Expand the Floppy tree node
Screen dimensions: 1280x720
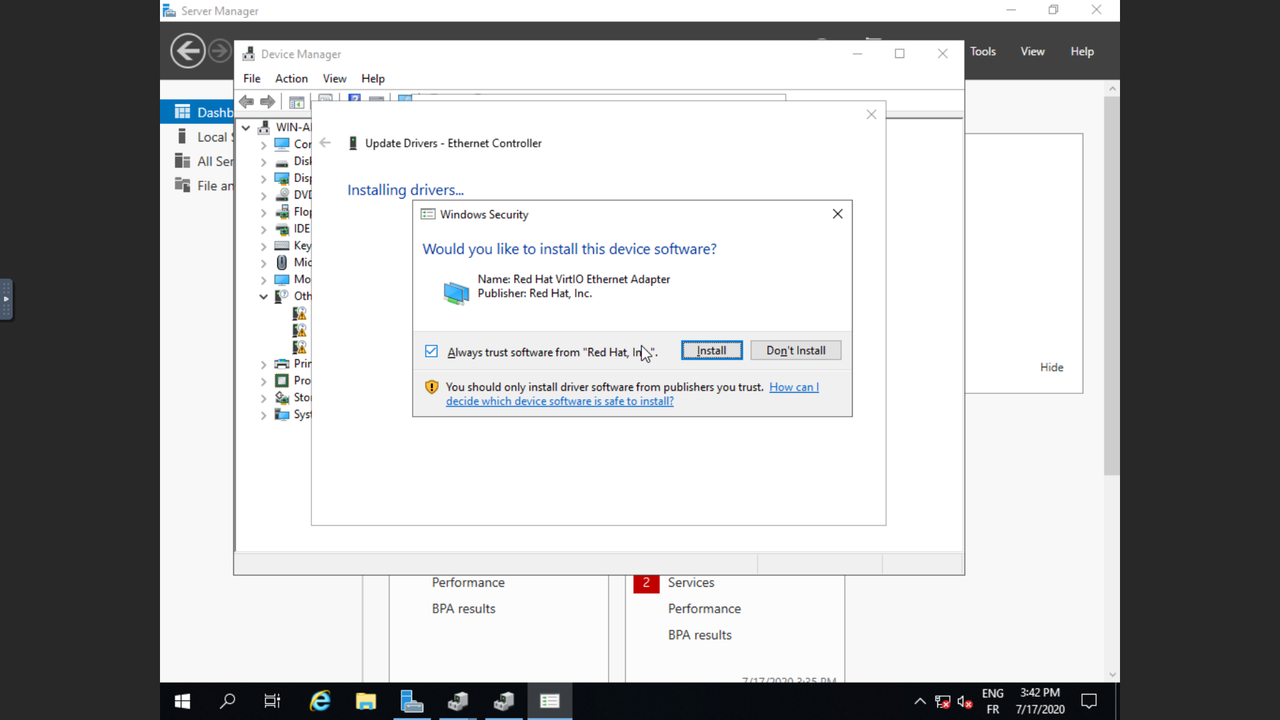tap(263, 213)
